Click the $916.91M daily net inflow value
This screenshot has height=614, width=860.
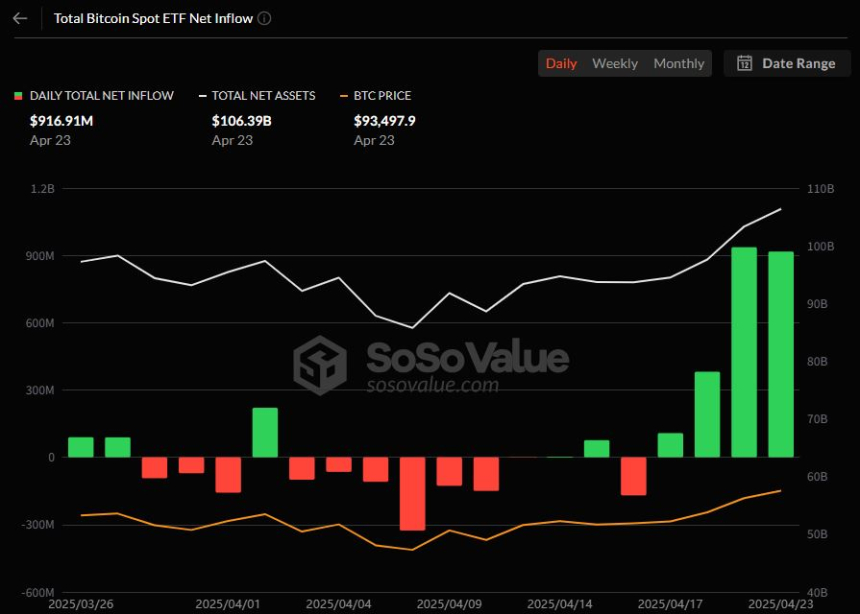pyautogui.click(x=62, y=120)
